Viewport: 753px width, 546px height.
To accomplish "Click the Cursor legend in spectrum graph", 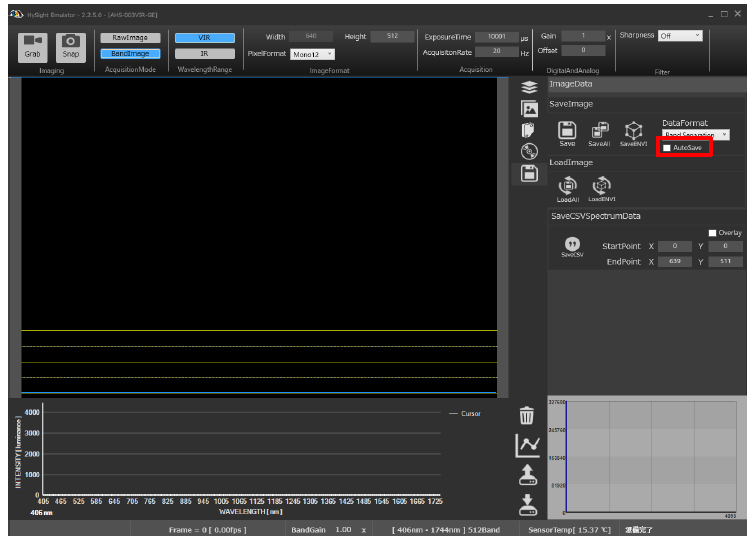I will click(465, 413).
